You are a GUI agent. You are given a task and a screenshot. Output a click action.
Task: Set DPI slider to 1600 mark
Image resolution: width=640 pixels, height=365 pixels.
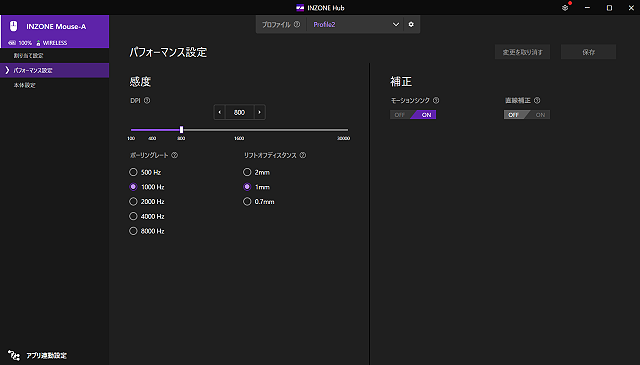239,130
